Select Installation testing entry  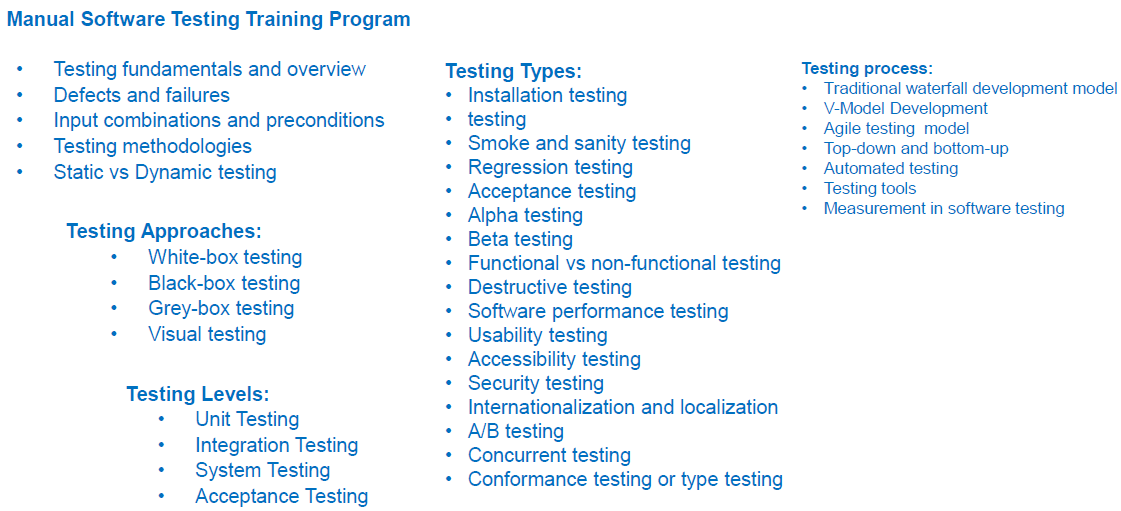click(x=547, y=95)
